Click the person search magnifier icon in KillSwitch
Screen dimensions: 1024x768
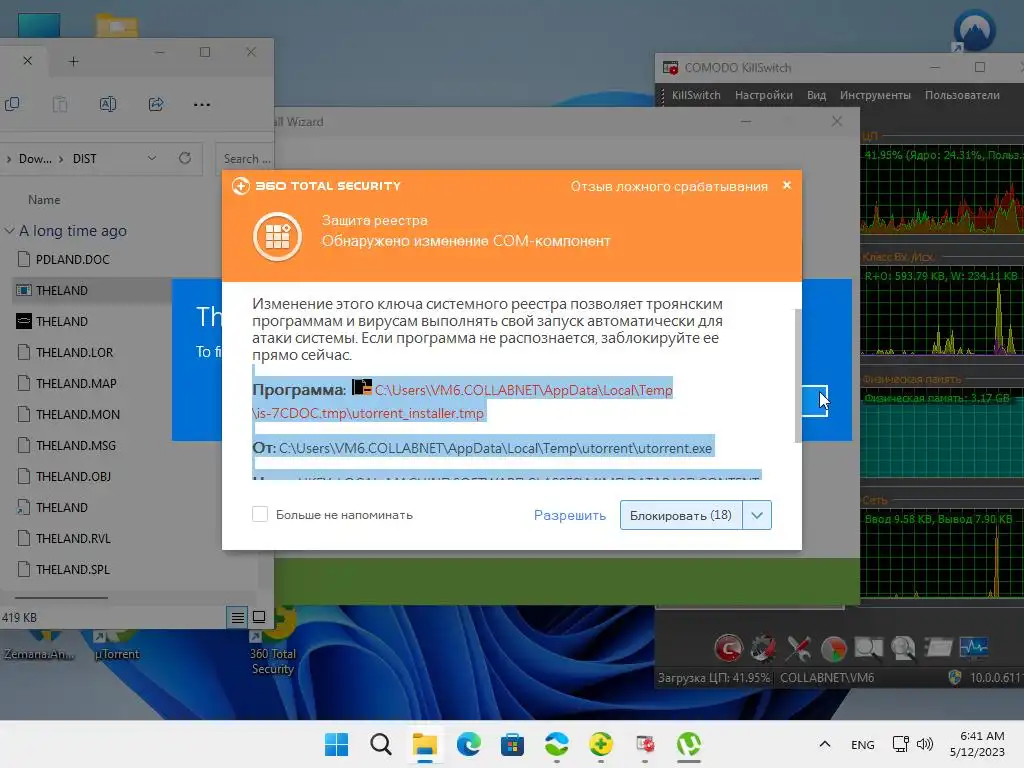click(903, 648)
